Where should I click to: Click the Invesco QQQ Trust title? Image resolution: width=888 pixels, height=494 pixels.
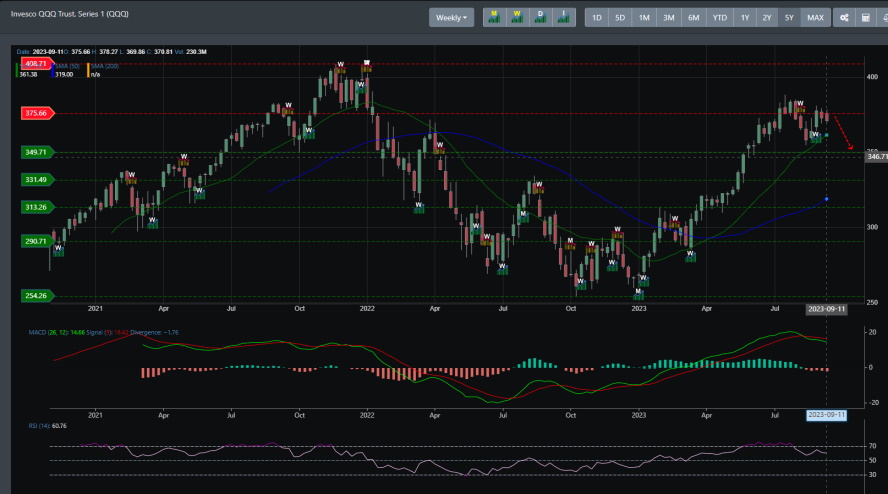70,14
